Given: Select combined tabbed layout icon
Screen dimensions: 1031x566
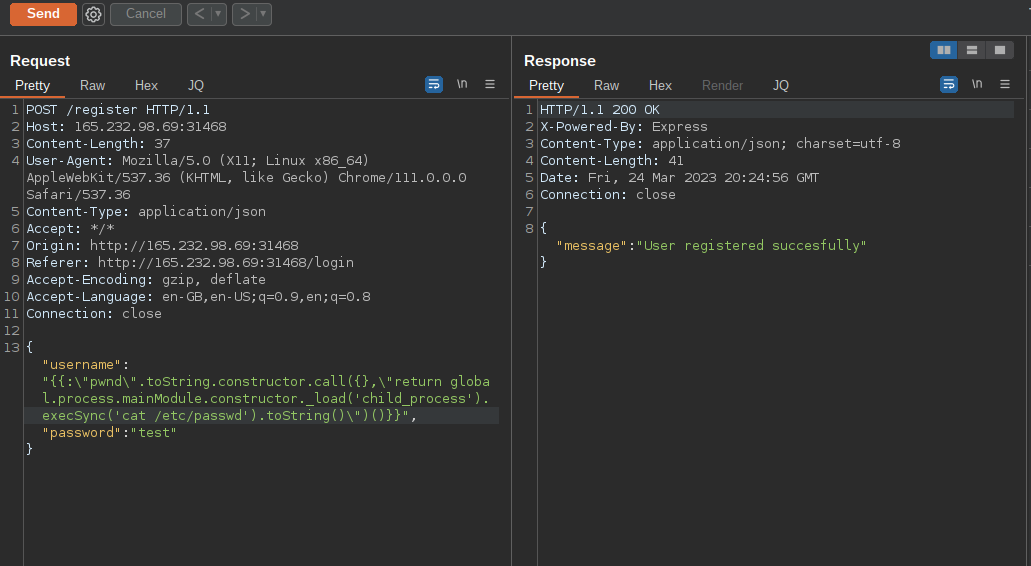Looking at the screenshot, I should coord(999,50).
